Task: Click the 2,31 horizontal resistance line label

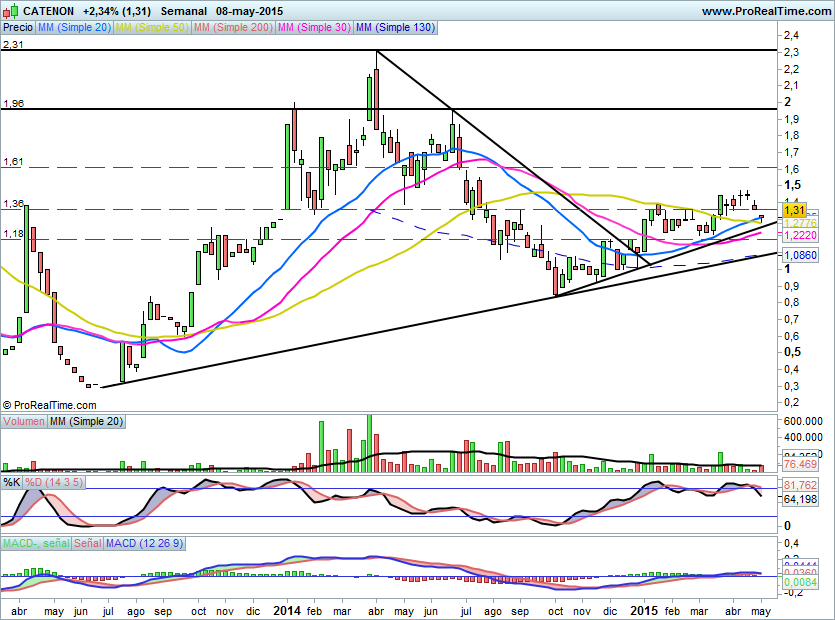Action: [13, 45]
